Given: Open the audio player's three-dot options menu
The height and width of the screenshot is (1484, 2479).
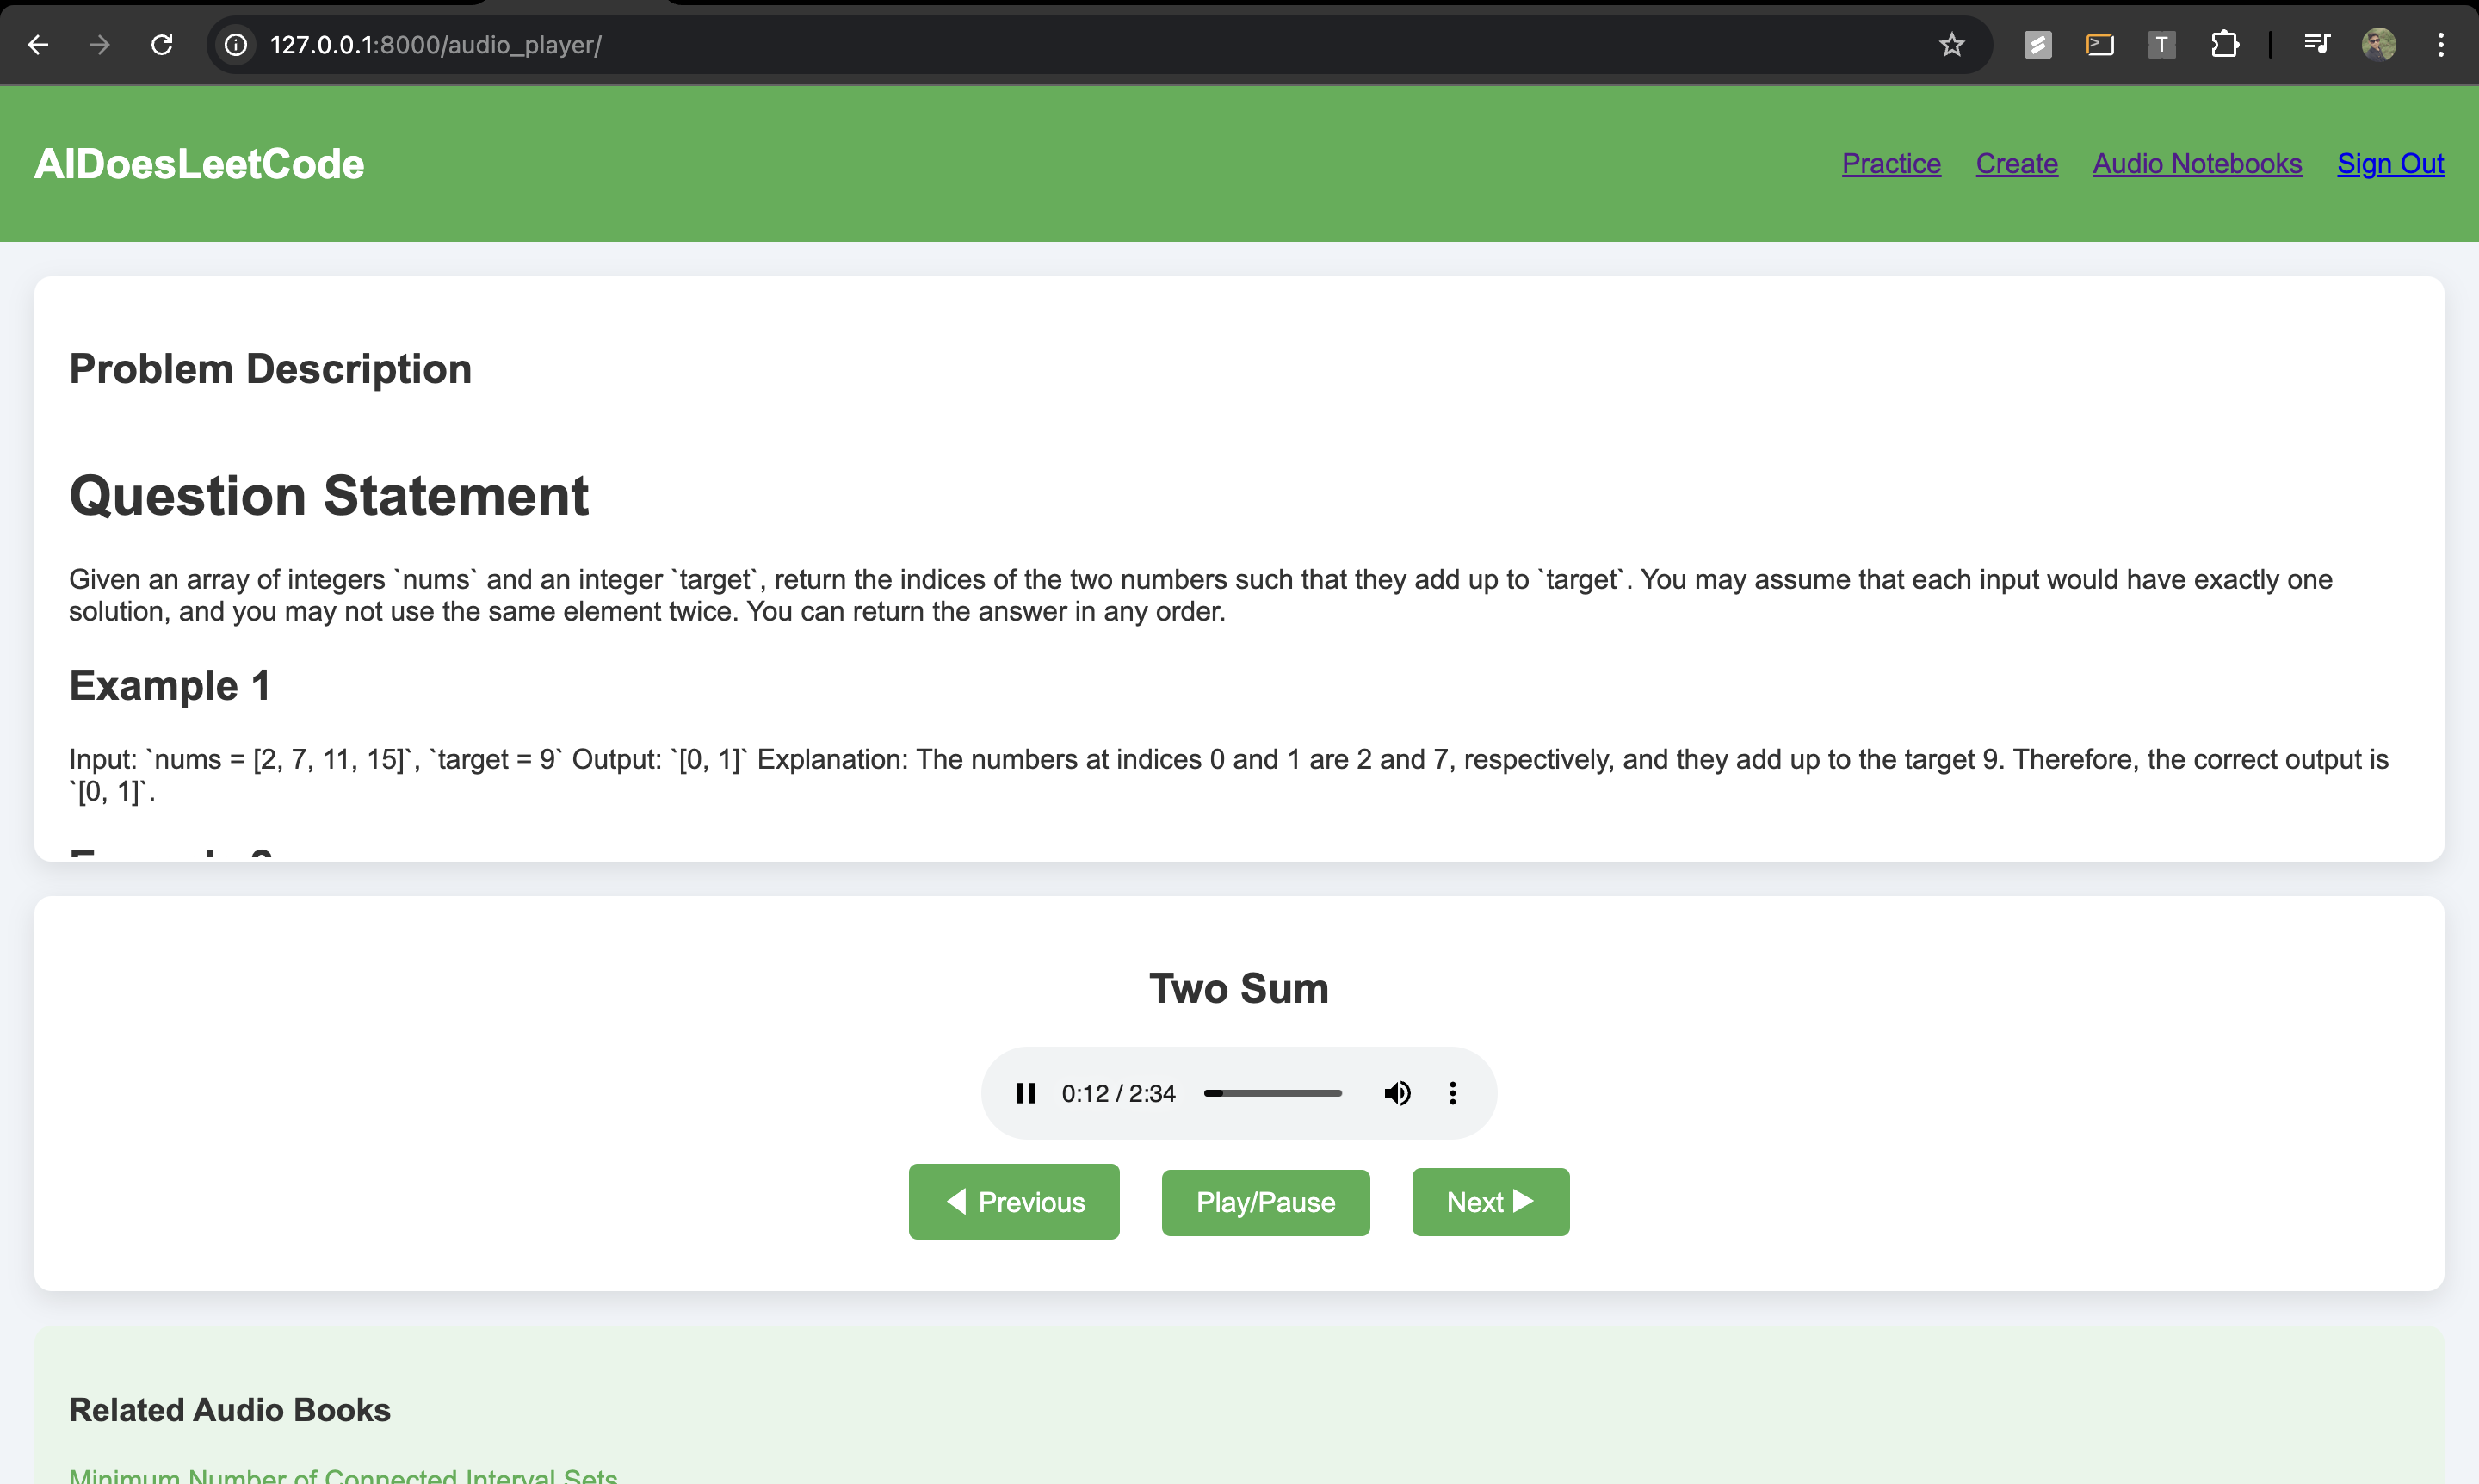Looking at the screenshot, I should tap(1453, 1093).
